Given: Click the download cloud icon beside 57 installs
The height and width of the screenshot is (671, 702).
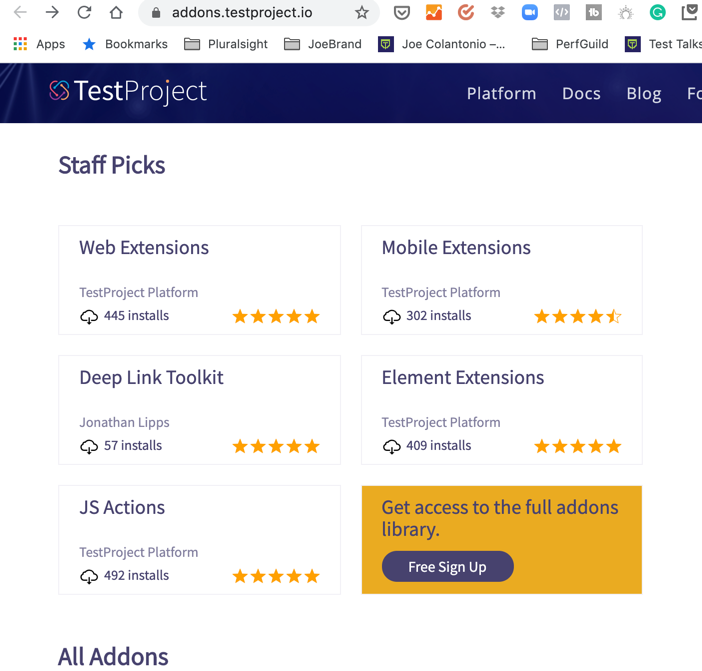Looking at the screenshot, I should coord(89,446).
